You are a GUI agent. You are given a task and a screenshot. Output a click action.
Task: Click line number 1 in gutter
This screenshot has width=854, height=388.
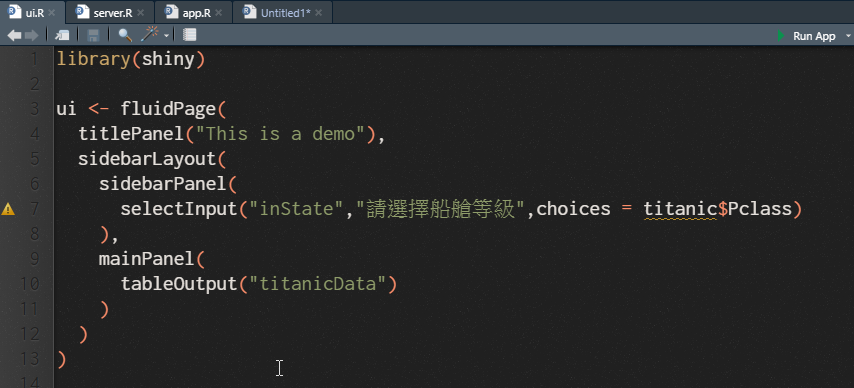[35, 59]
